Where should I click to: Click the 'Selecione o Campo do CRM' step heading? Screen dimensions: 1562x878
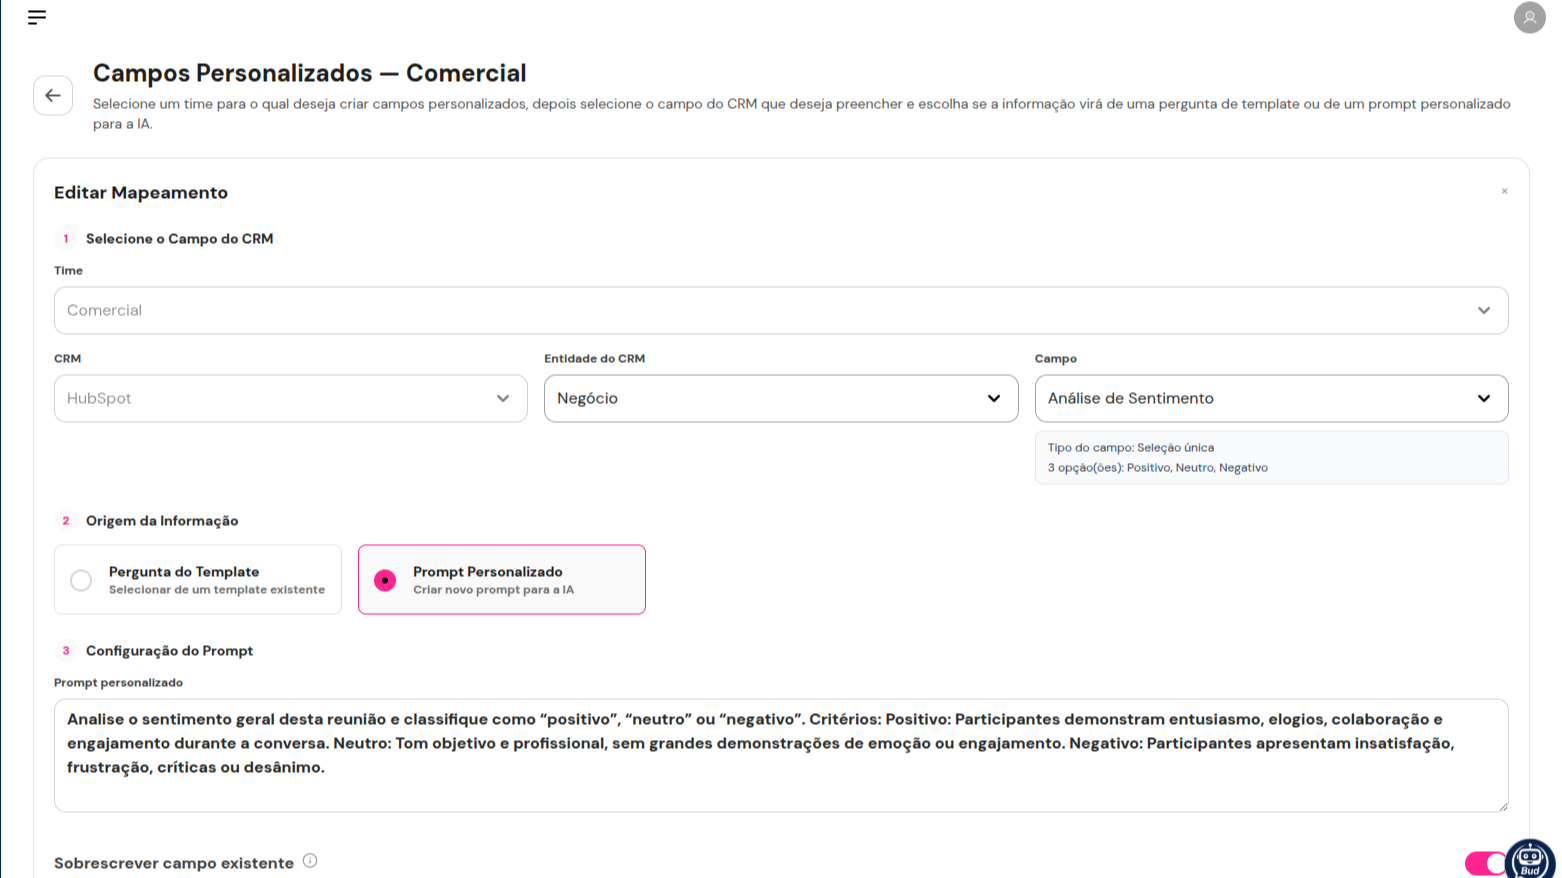180,239
